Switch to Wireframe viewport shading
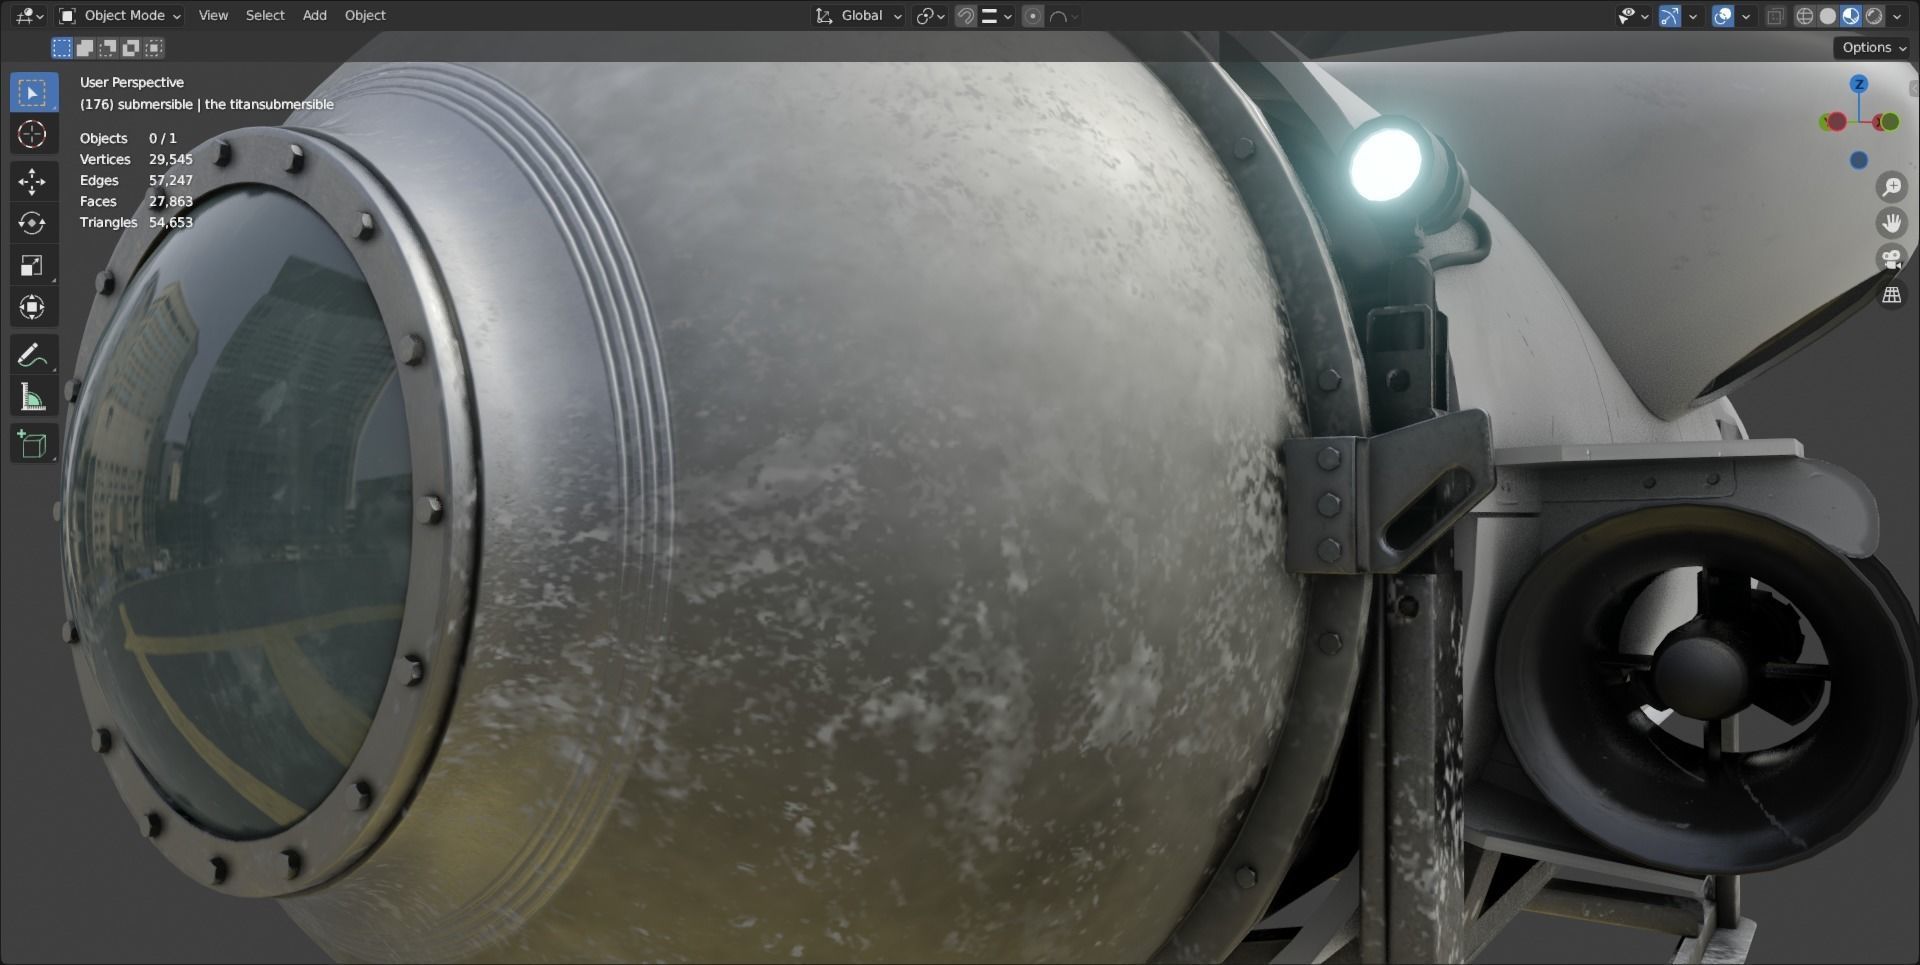1920x965 pixels. (x=1805, y=16)
